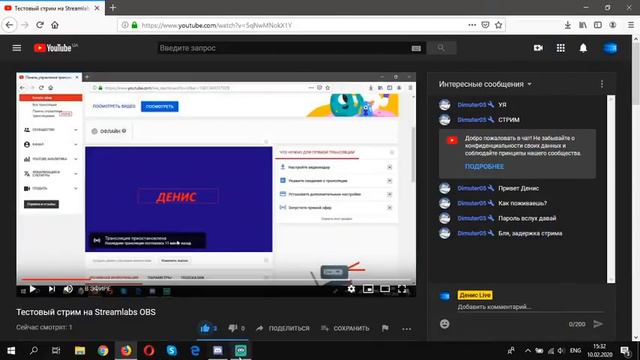Click video title Тестовый стрим на Streamlabs OBS

tap(86, 312)
